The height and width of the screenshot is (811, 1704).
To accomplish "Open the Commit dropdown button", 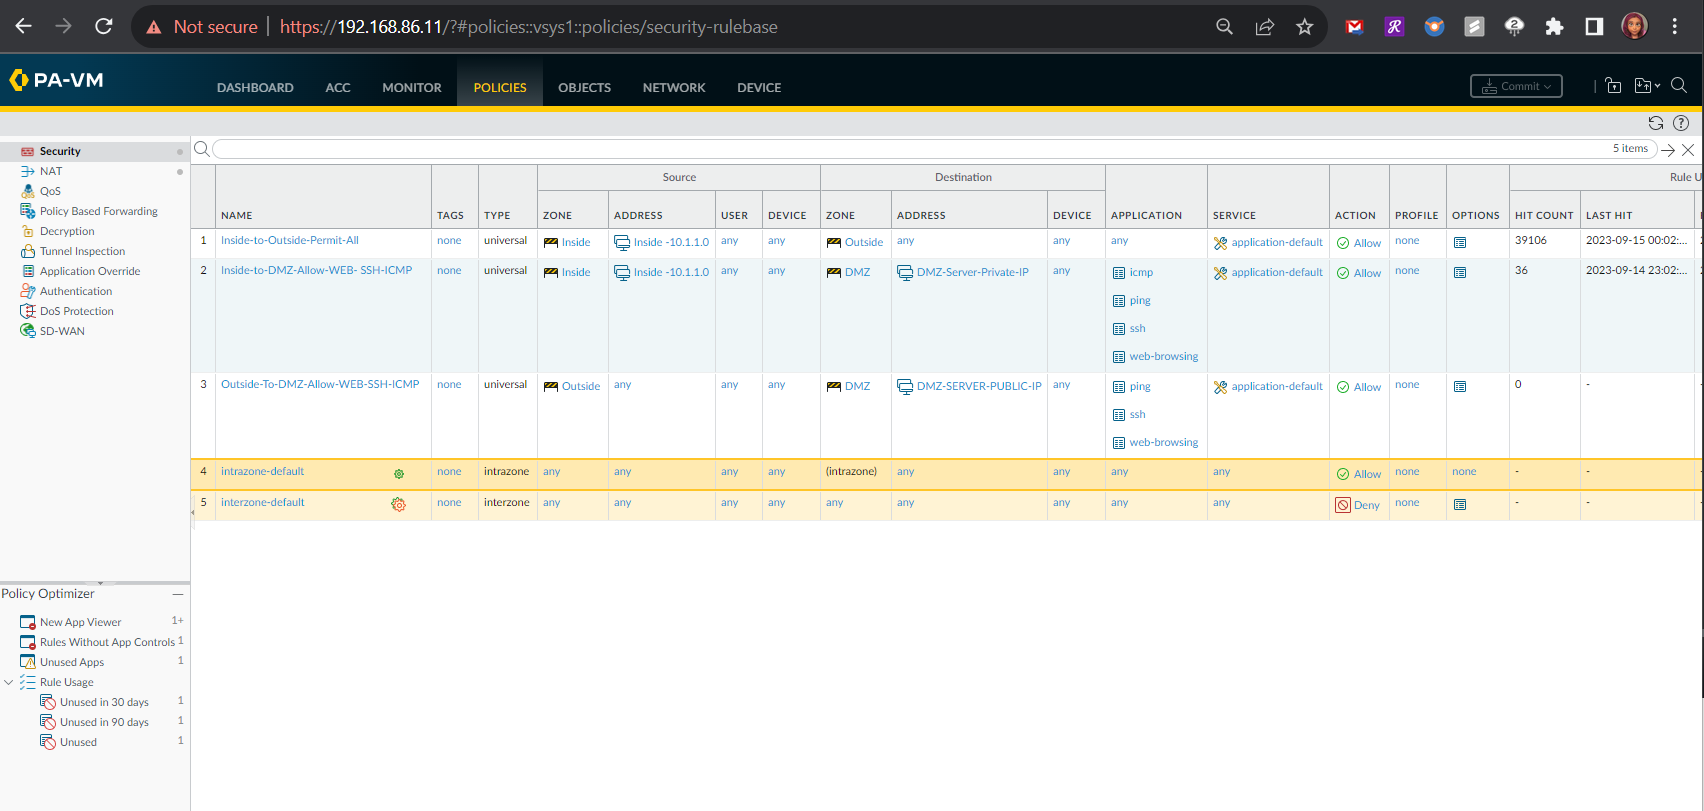I will click(x=1516, y=86).
